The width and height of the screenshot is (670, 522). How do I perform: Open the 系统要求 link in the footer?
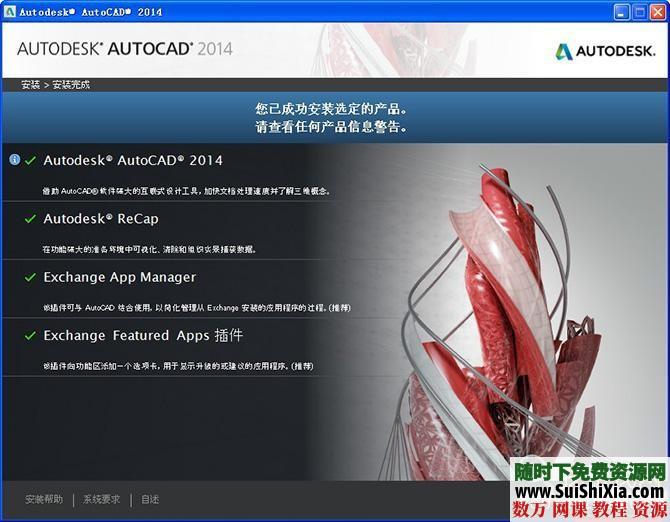(x=102, y=499)
